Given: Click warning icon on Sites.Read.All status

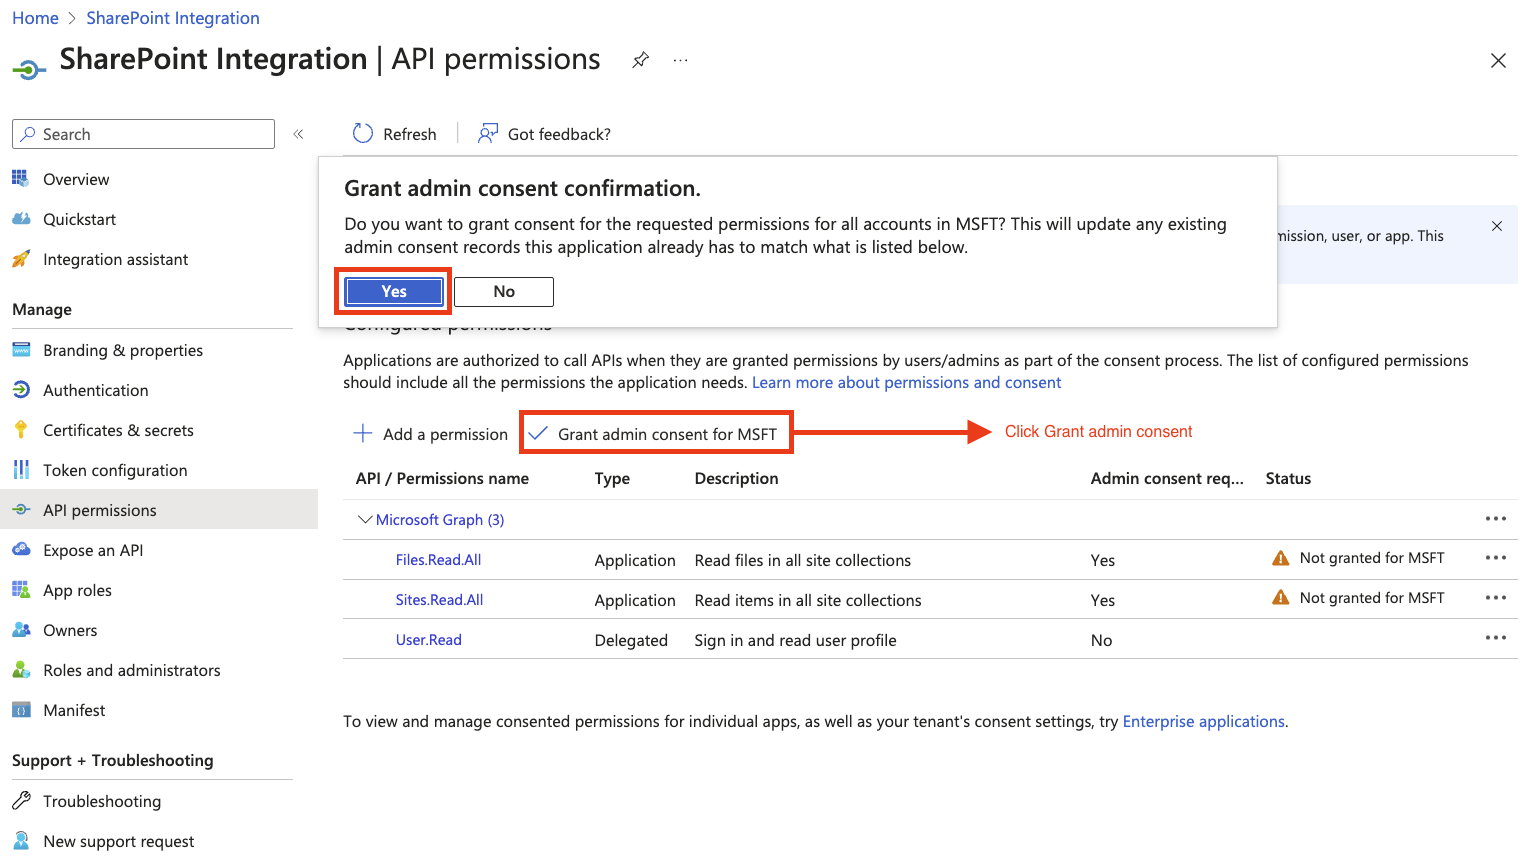Looking at the screenshot, I should [1280, 598].
